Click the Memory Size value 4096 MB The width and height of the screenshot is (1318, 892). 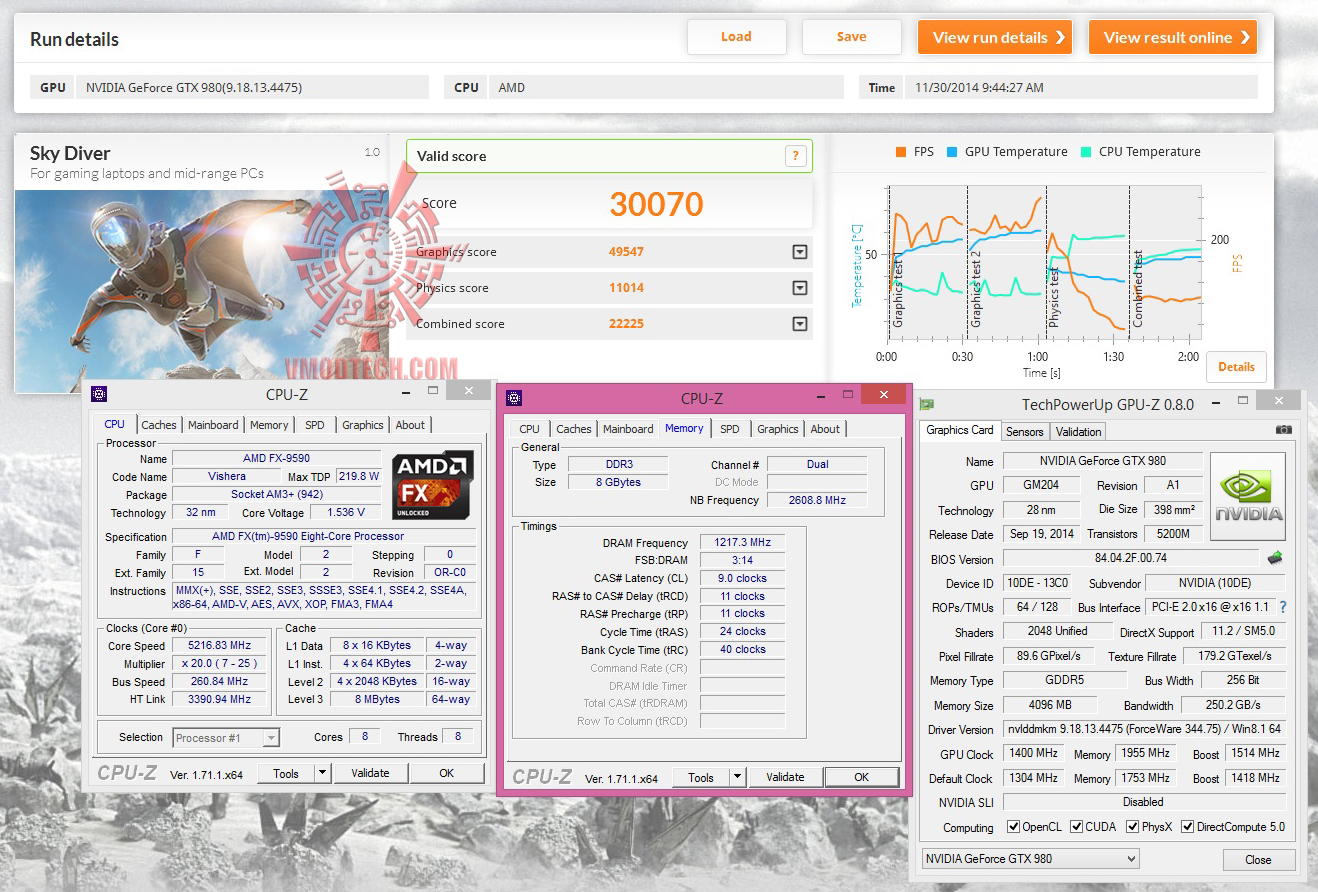(1050, 705)
